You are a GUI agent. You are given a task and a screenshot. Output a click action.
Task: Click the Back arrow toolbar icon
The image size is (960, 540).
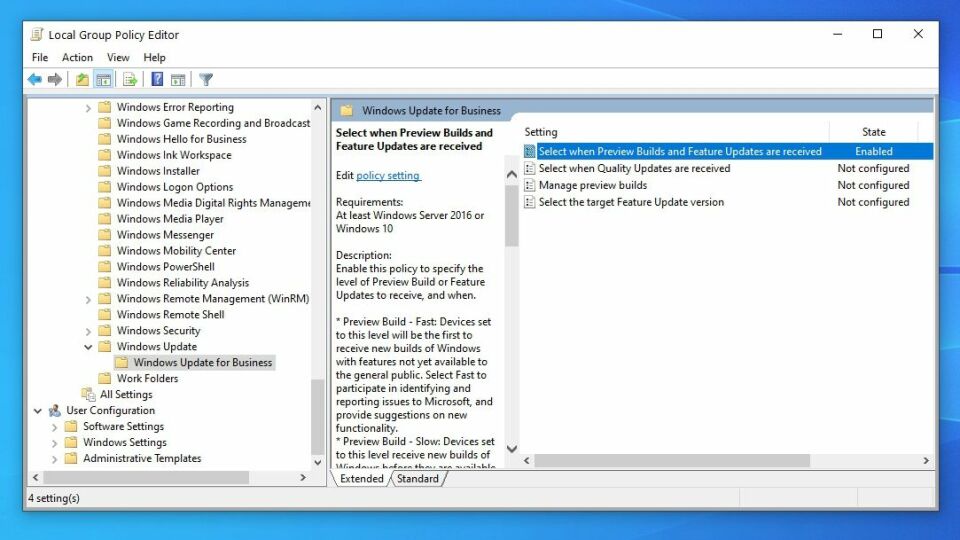(35, 80)
